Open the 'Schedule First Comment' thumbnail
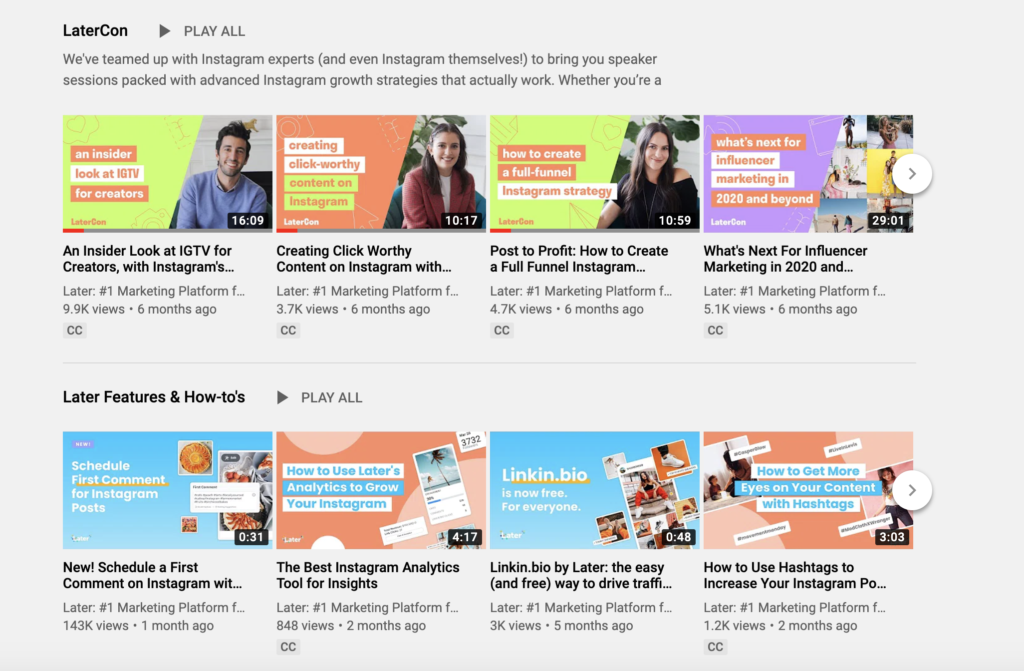This screenshot has width=1024, height=671. click(x=168, y=490)
